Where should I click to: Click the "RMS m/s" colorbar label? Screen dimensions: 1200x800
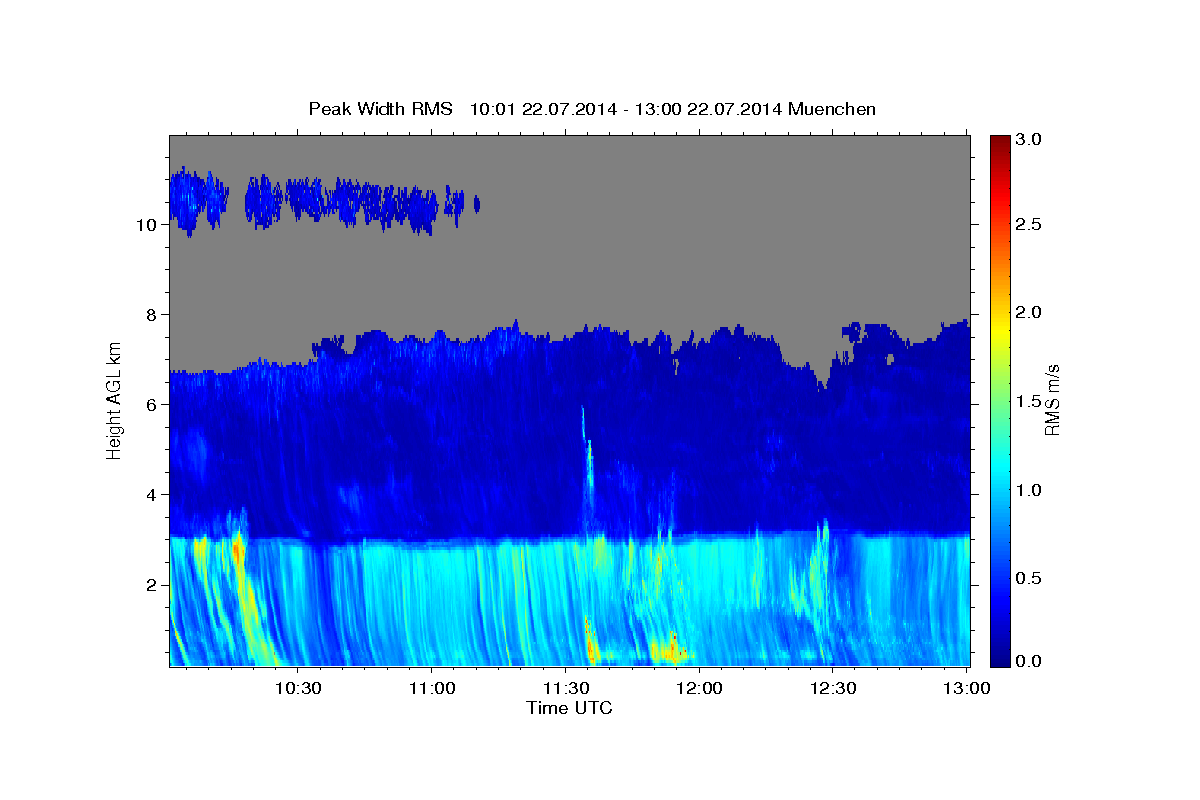tap(1051, 400)
